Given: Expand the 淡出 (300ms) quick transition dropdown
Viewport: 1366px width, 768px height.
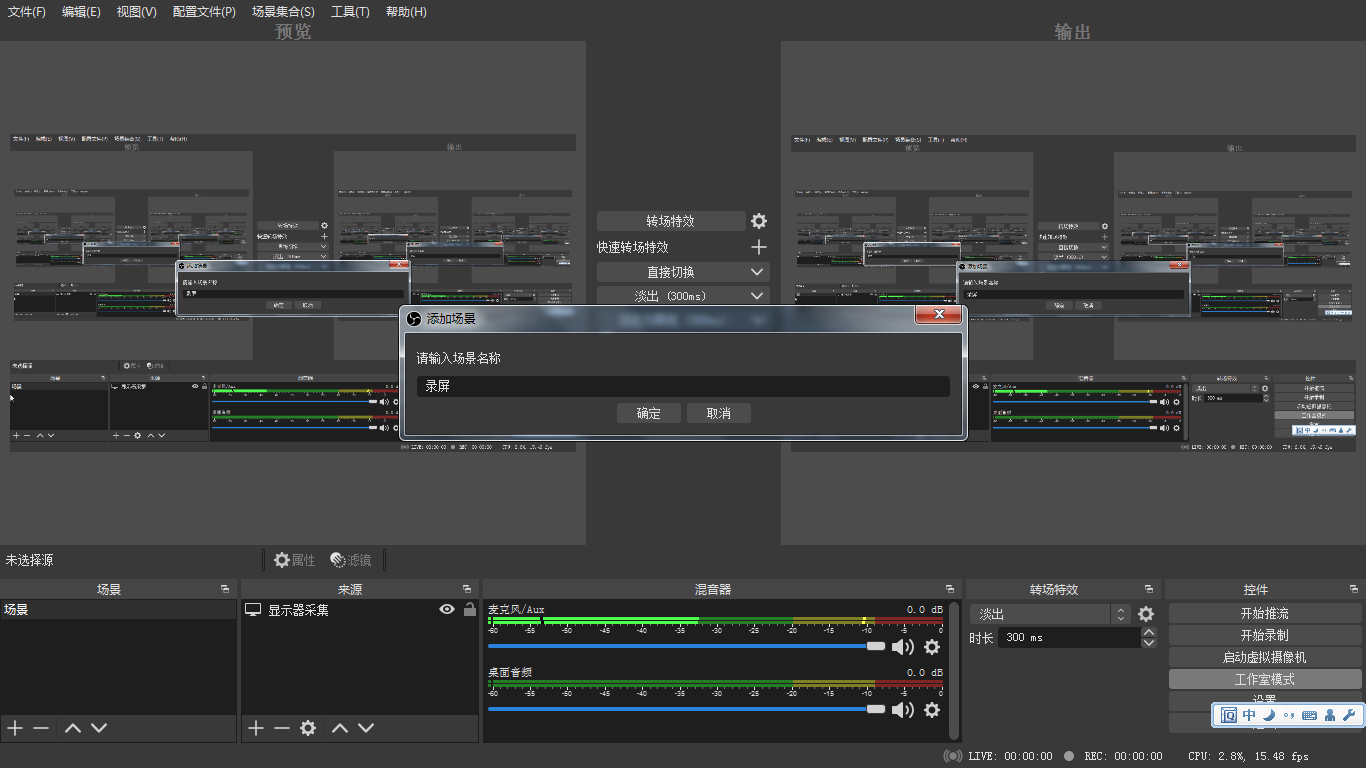Looking at the screenshot, I should [x=757, y=296].
